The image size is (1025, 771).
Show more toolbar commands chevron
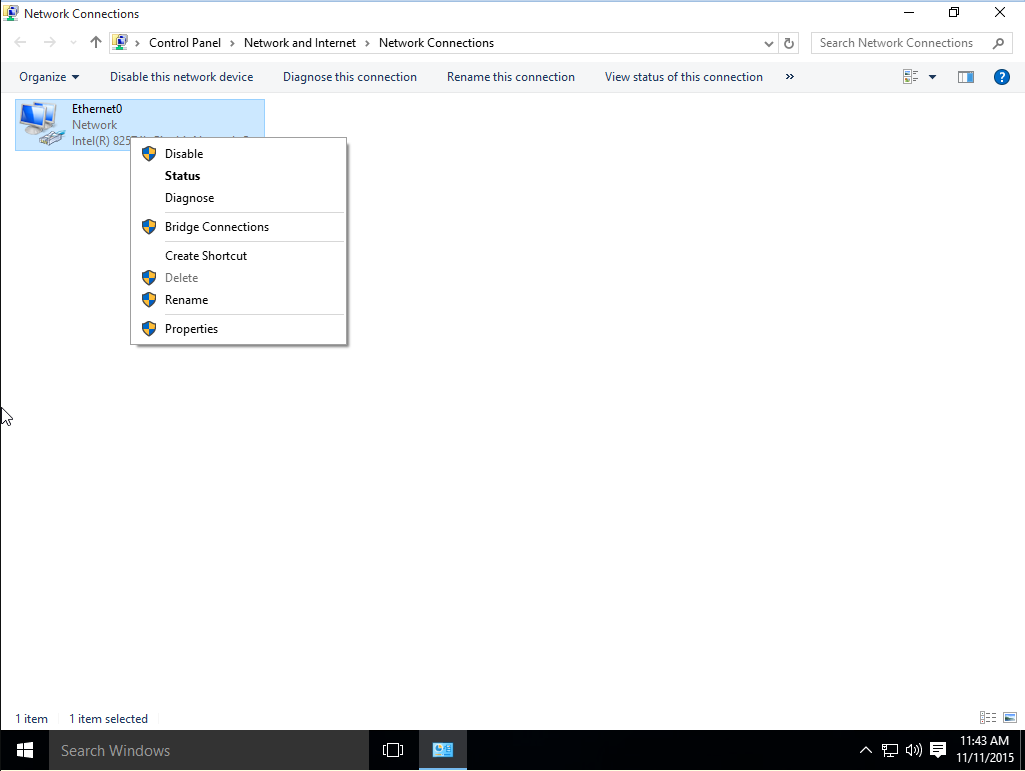[790, 77]
